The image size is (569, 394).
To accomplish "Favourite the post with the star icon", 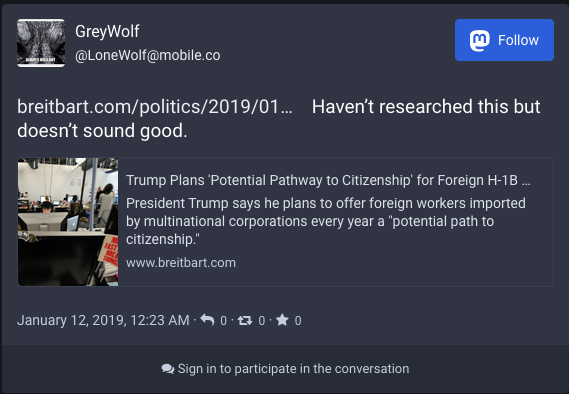I will (282, 320).
